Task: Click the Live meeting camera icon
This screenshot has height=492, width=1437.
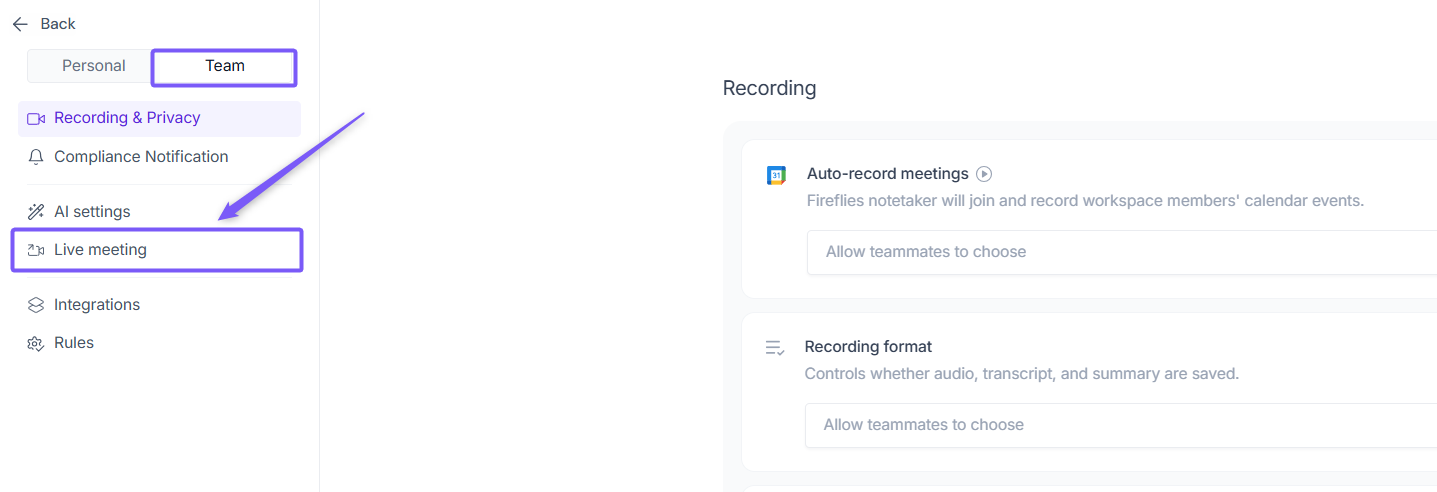Action: click(36, 250)
